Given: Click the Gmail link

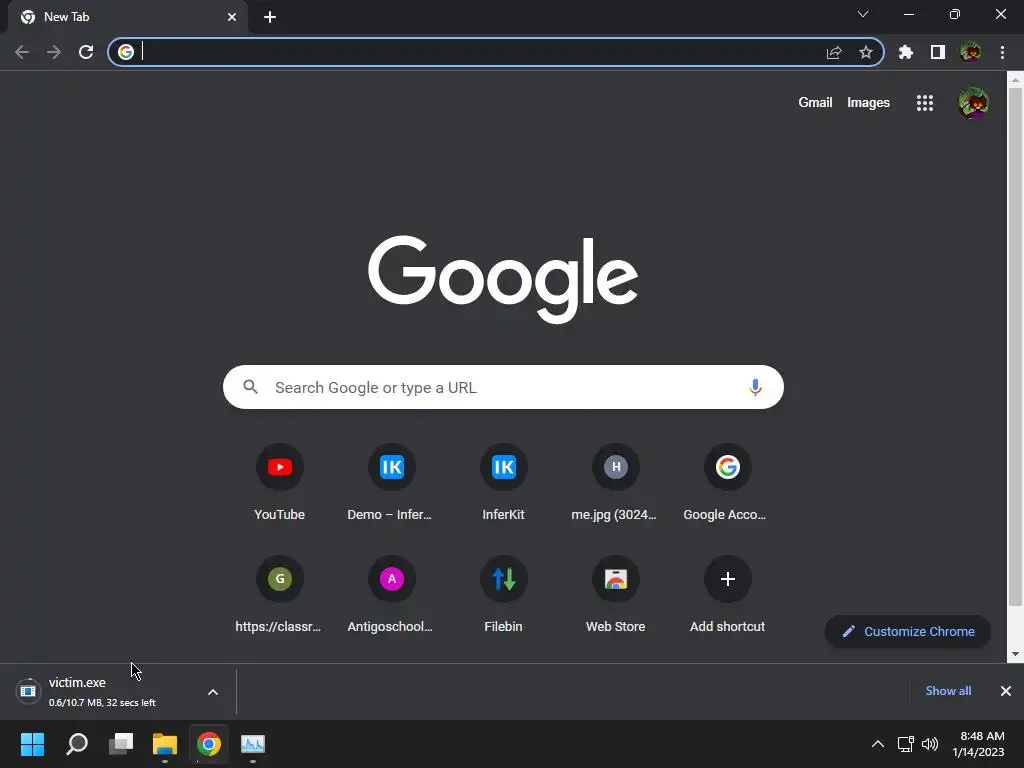Looking at the screenshot, I should [x=815, y=103].
